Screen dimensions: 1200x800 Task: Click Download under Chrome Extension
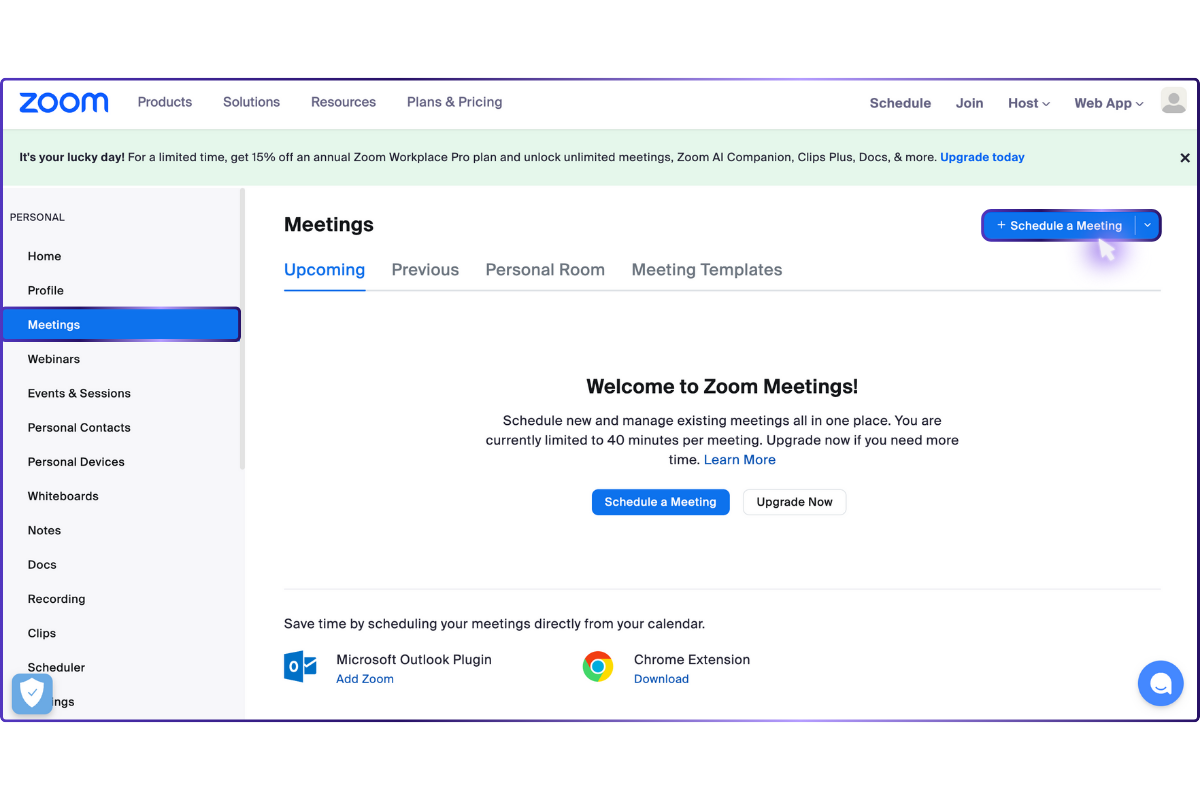(x=661, y=679)
